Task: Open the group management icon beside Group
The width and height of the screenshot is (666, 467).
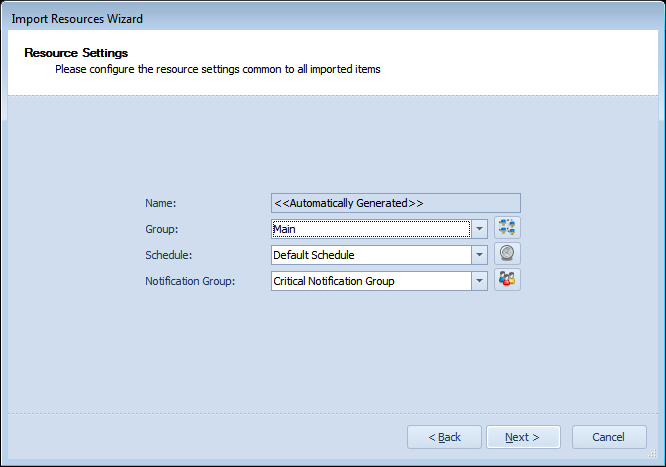Action: pos(507,228)
